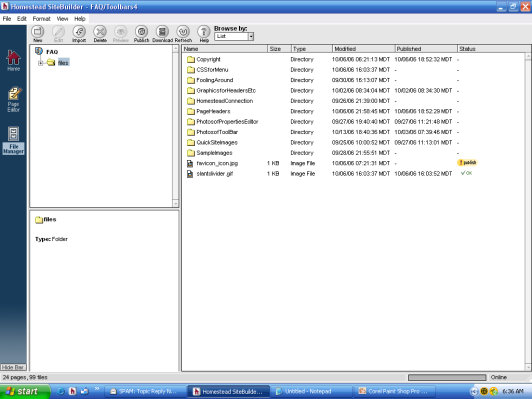Select the FAQ root tree item

[x=52, y=52]
